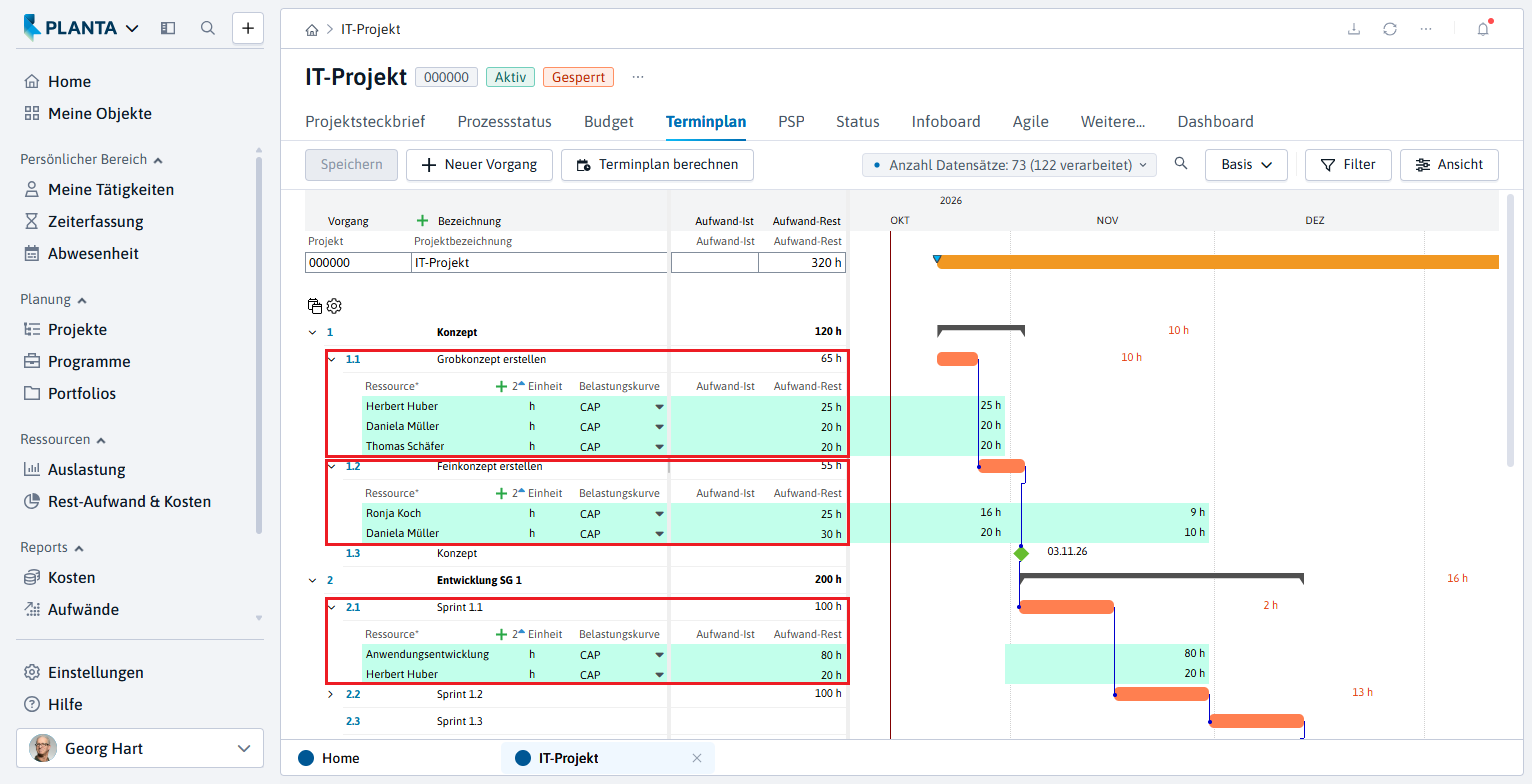
Task: Go to home via breadcrumb house icon
Action: (x=312, y=30)
